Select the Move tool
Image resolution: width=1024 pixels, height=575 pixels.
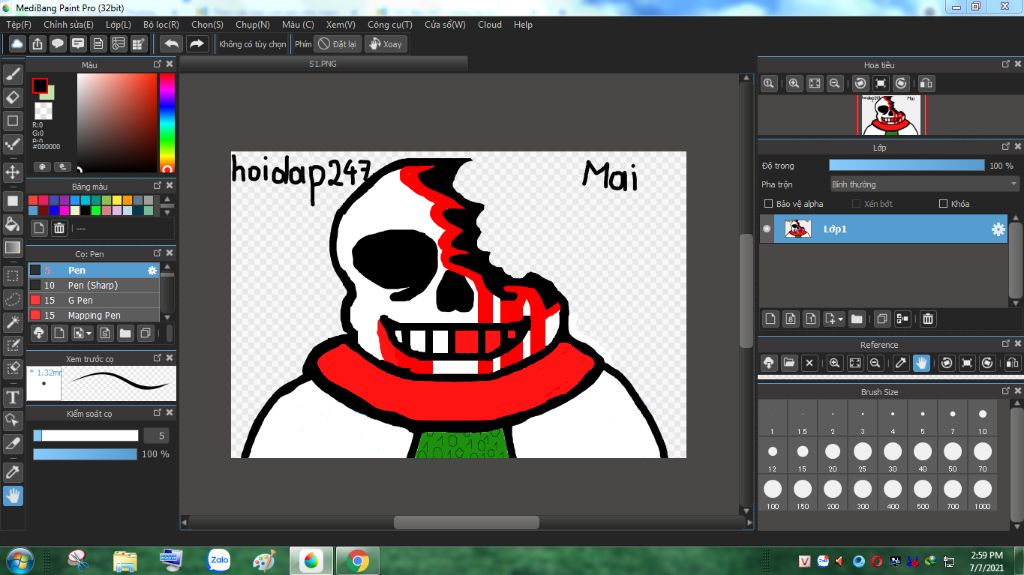[12, 172]
